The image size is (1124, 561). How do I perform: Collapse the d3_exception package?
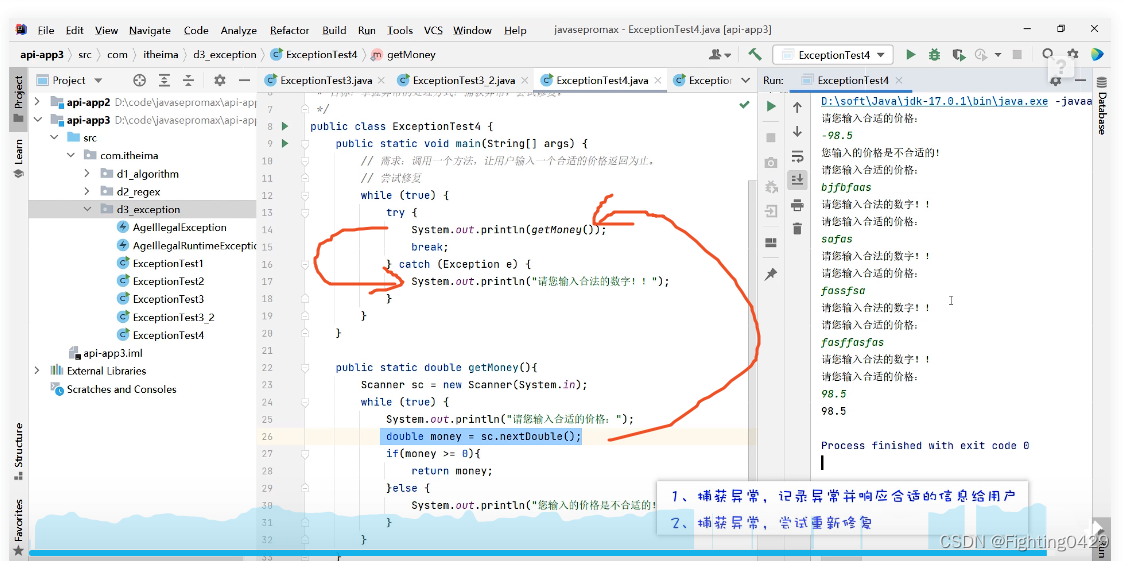[87, 209]
